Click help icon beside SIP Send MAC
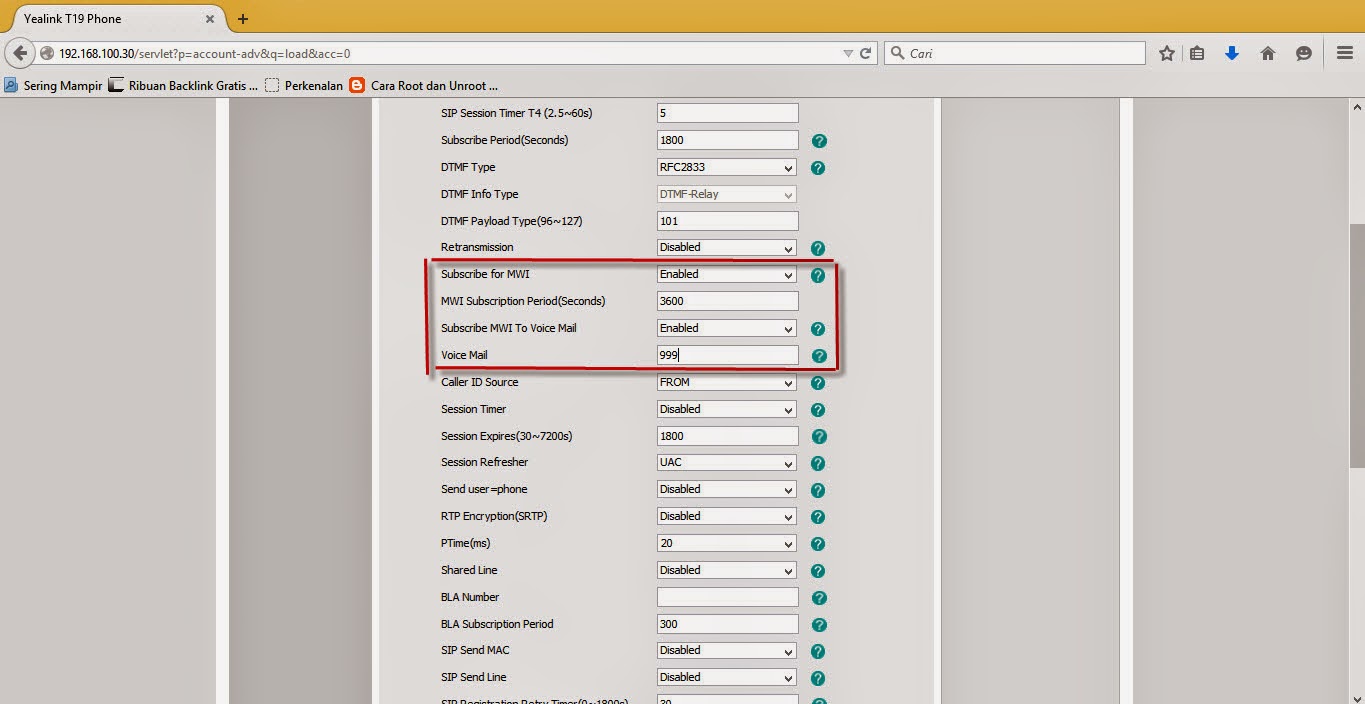The image size is (1365, 704). tap(818, 652)
